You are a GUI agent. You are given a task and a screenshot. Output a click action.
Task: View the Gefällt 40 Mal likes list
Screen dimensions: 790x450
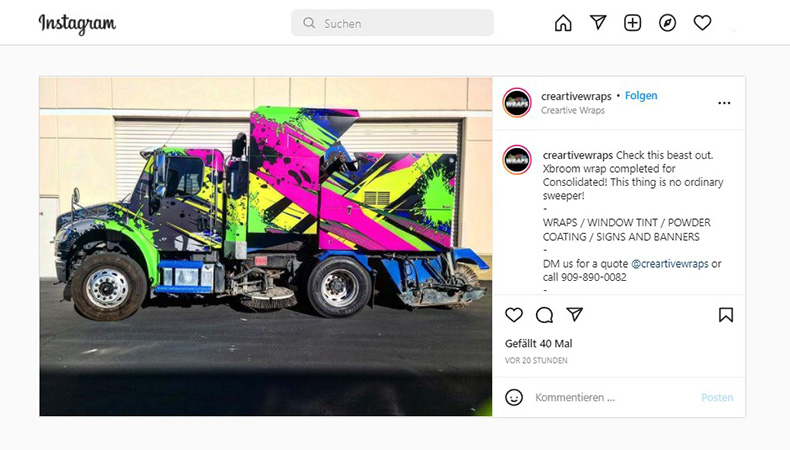(538, 344)
